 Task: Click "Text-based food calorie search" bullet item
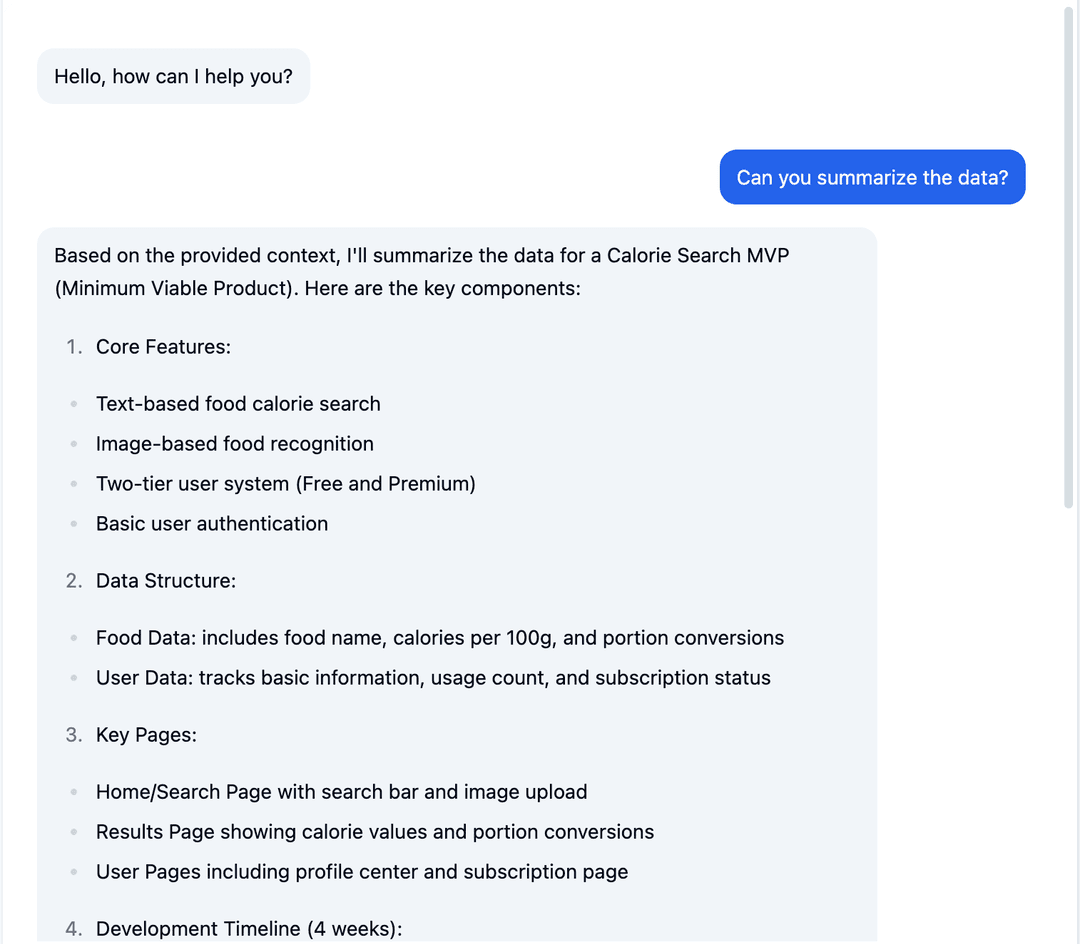238,404
